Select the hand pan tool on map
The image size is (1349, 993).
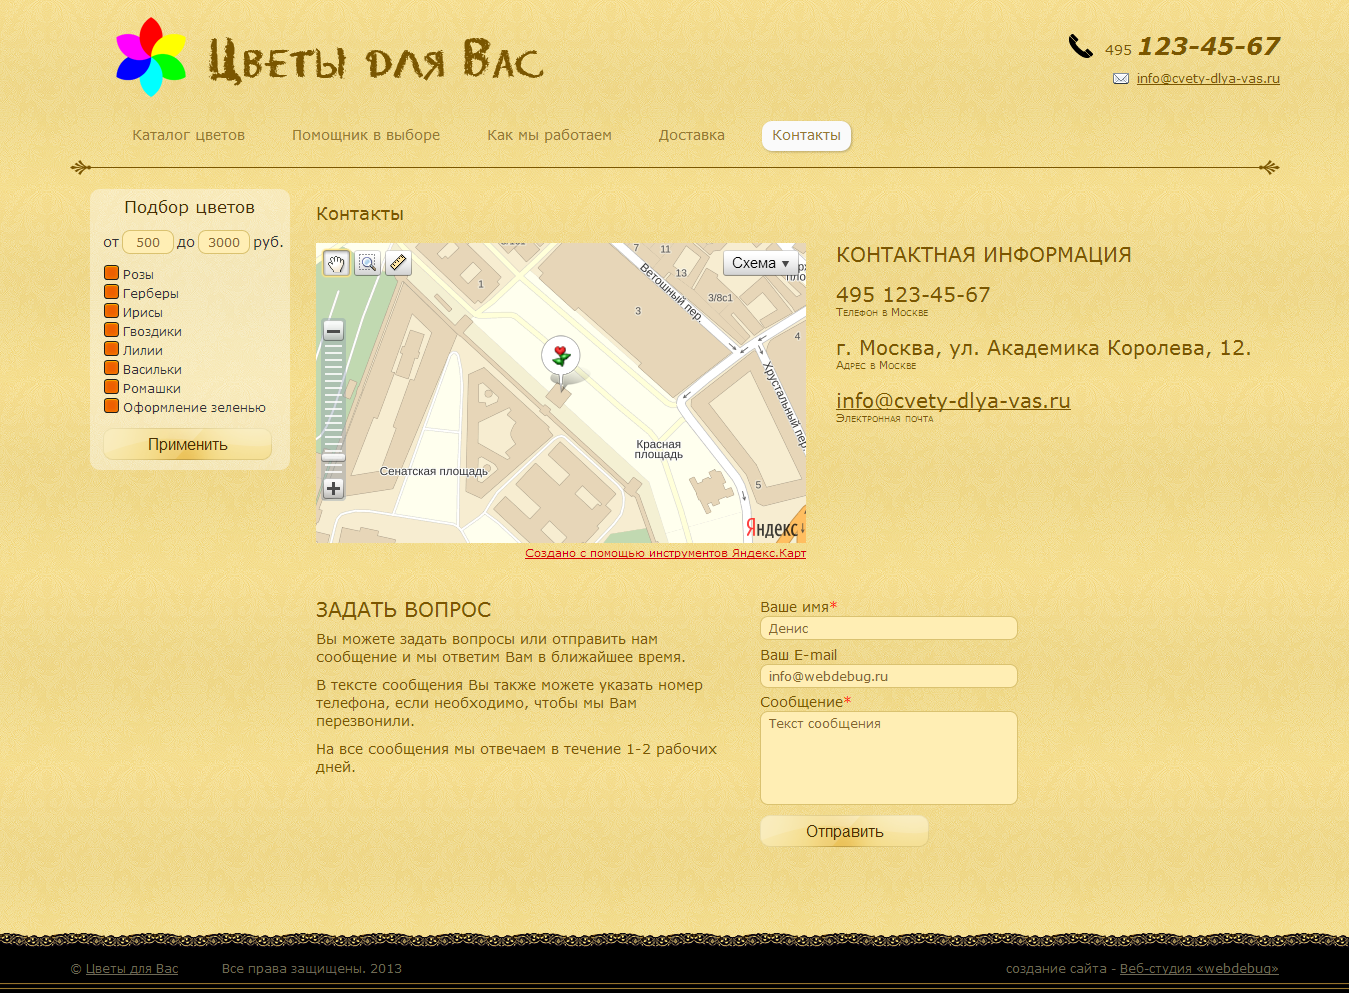336,263
